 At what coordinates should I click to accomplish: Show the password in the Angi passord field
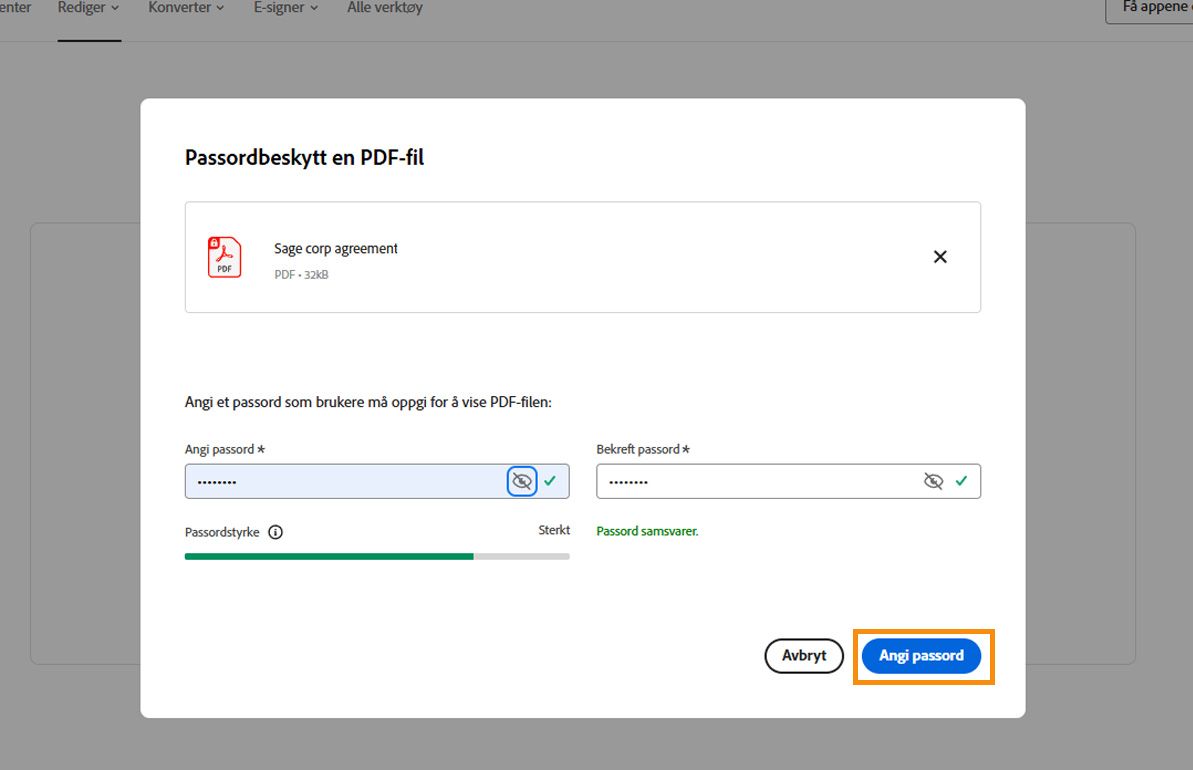pyautogui.click(x=521, y=481)
